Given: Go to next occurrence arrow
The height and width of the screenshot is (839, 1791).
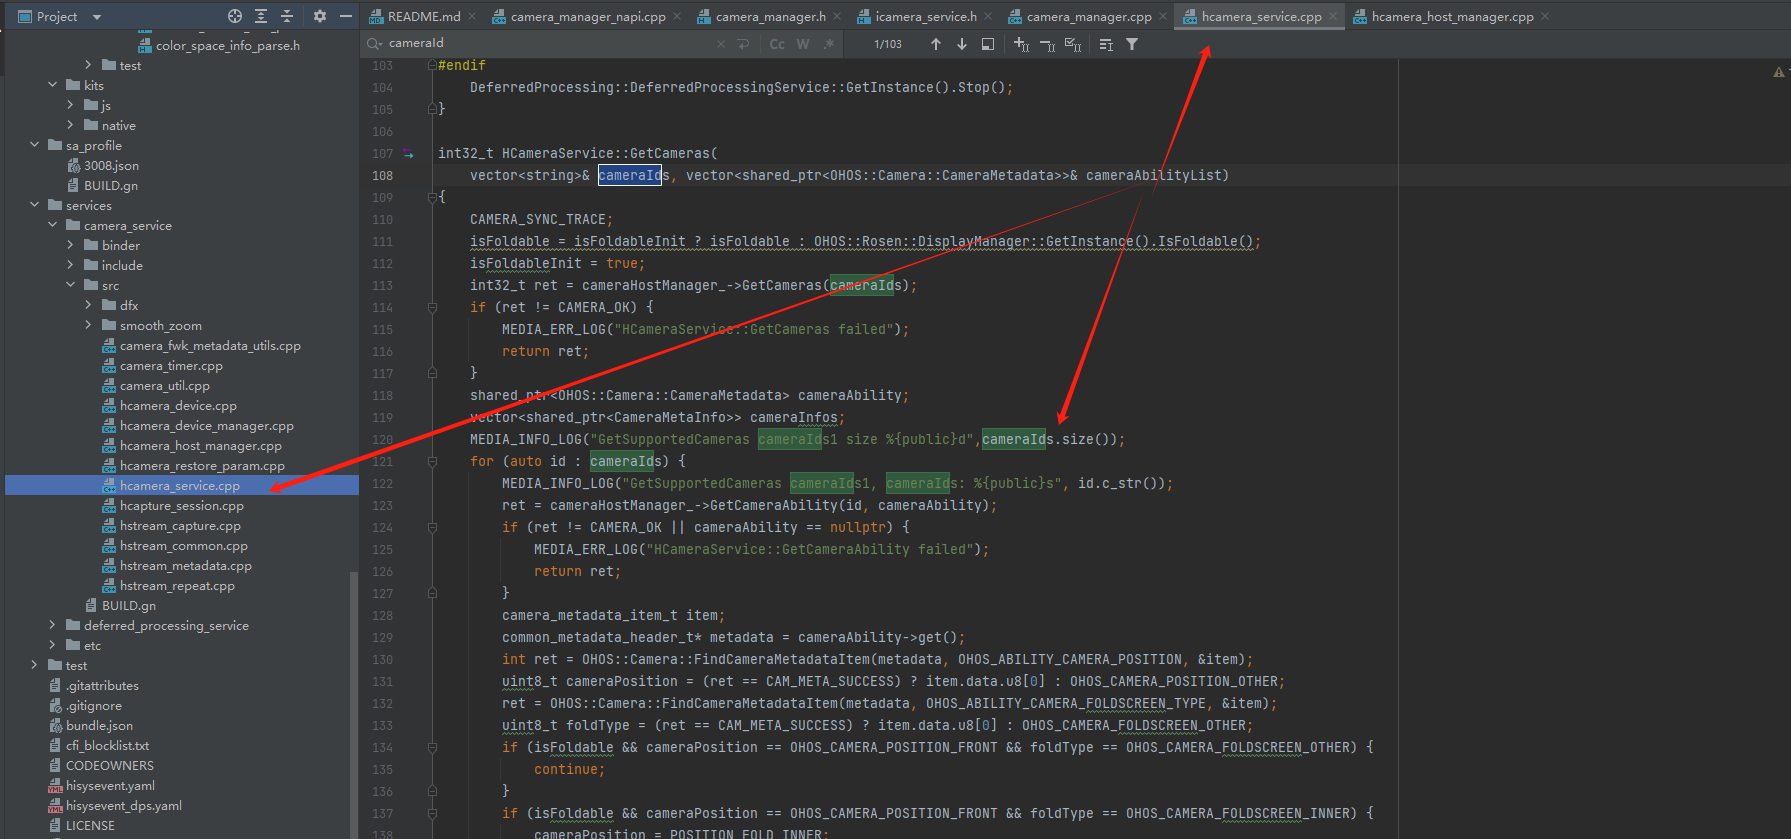Looking at the screenshot, I should click(962, 44).
